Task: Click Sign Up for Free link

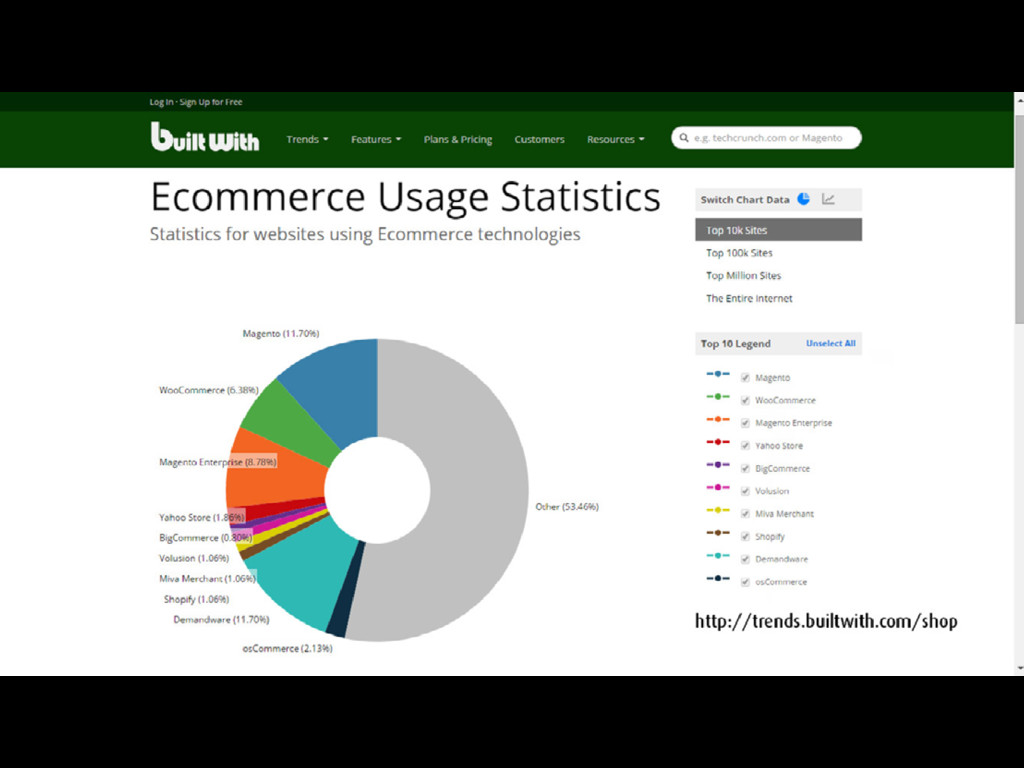Action: (x=211, y=102)
